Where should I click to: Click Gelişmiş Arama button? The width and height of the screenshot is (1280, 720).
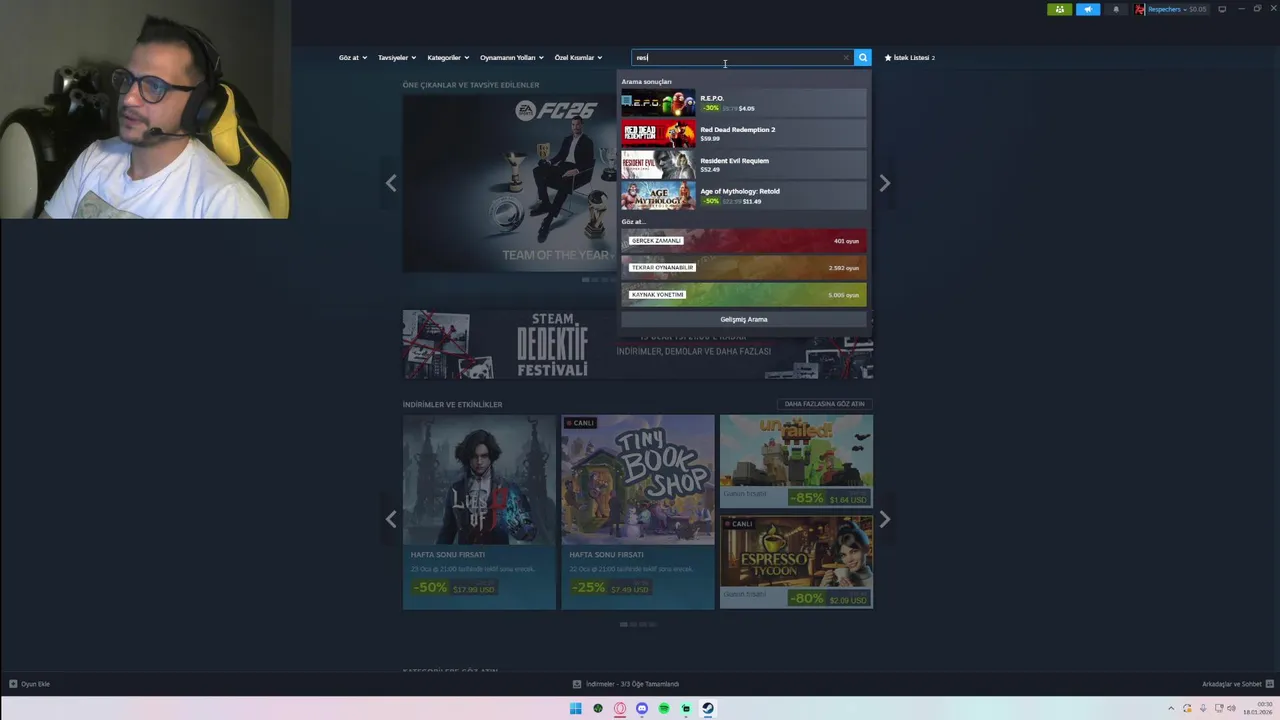[744, 319]
